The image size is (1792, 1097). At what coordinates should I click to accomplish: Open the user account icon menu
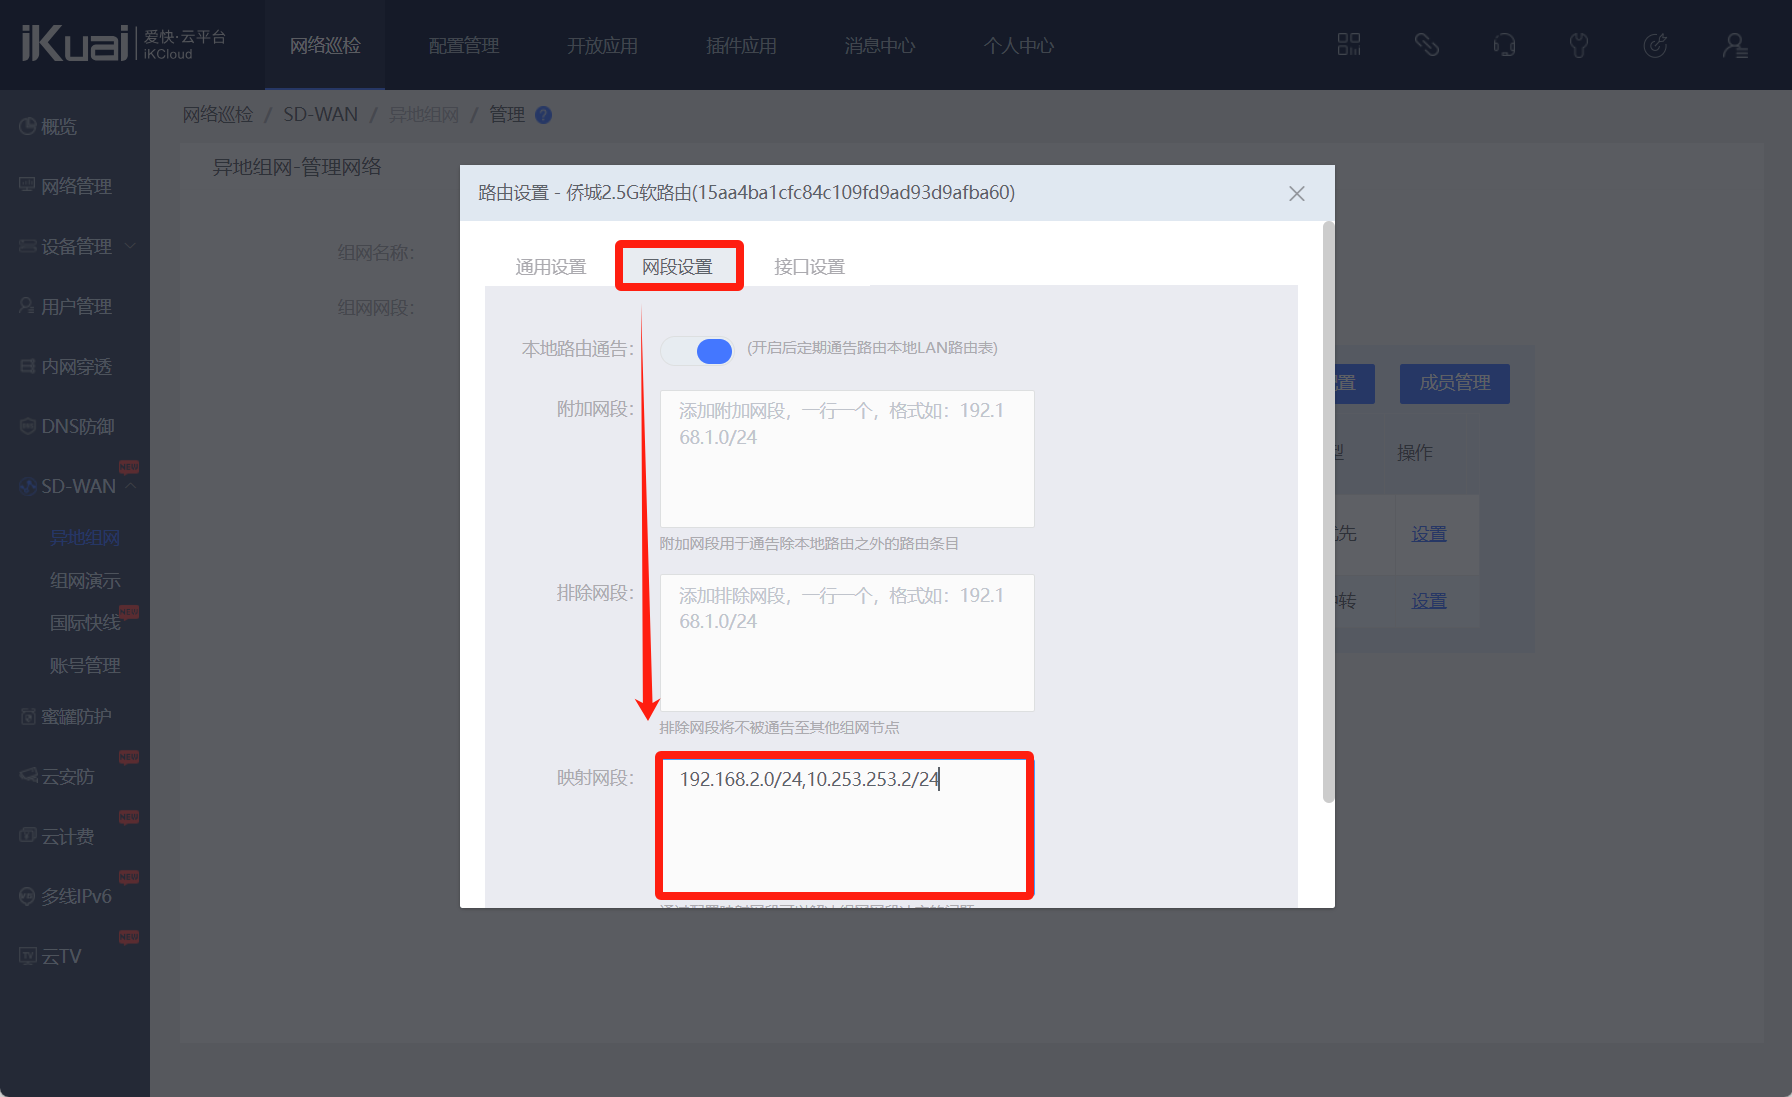(1734, 45)
